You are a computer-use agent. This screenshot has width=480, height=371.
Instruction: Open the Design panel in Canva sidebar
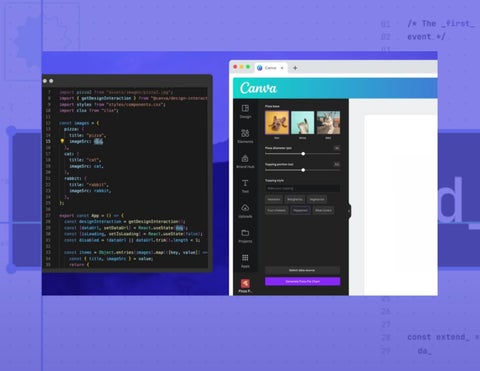(x=245, y=111)
